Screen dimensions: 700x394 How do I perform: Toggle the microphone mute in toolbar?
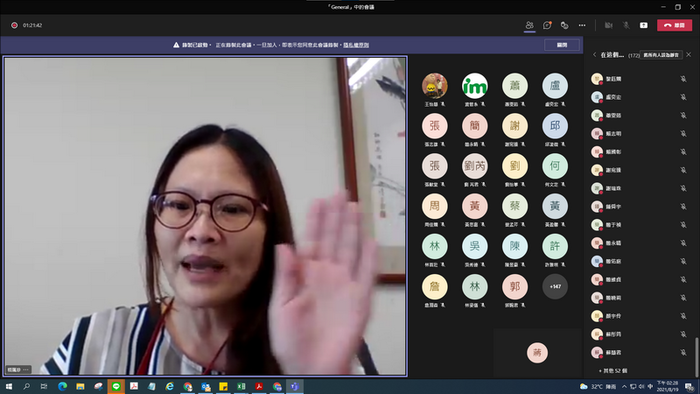[x=626, y=25]
